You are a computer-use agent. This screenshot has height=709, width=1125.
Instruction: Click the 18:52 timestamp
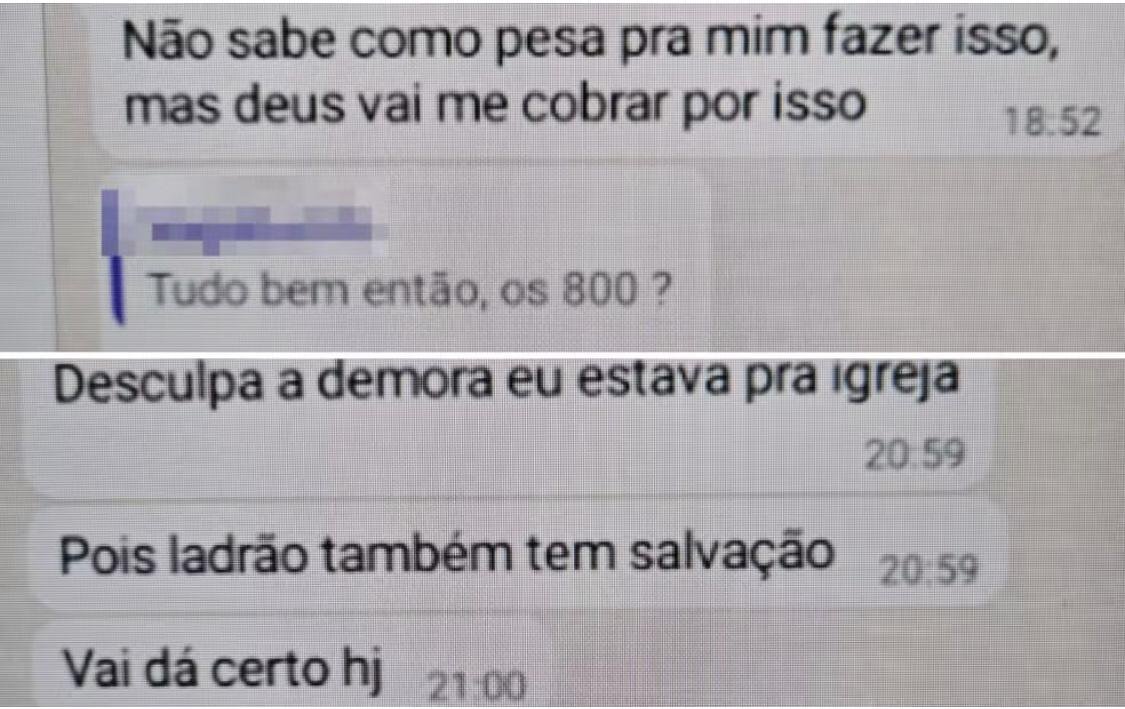point(1052,122)
